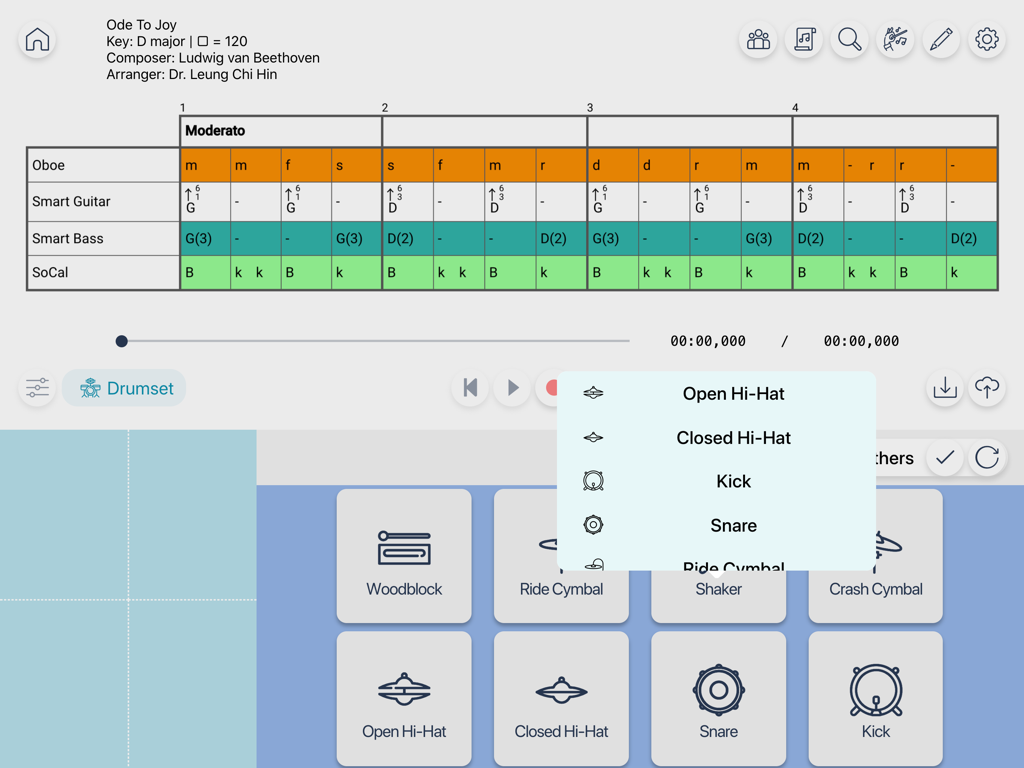The height and width of the screenshot is (768, 1024).
Task: Open the ensemble members icon
Action: [x=758, y=40]
